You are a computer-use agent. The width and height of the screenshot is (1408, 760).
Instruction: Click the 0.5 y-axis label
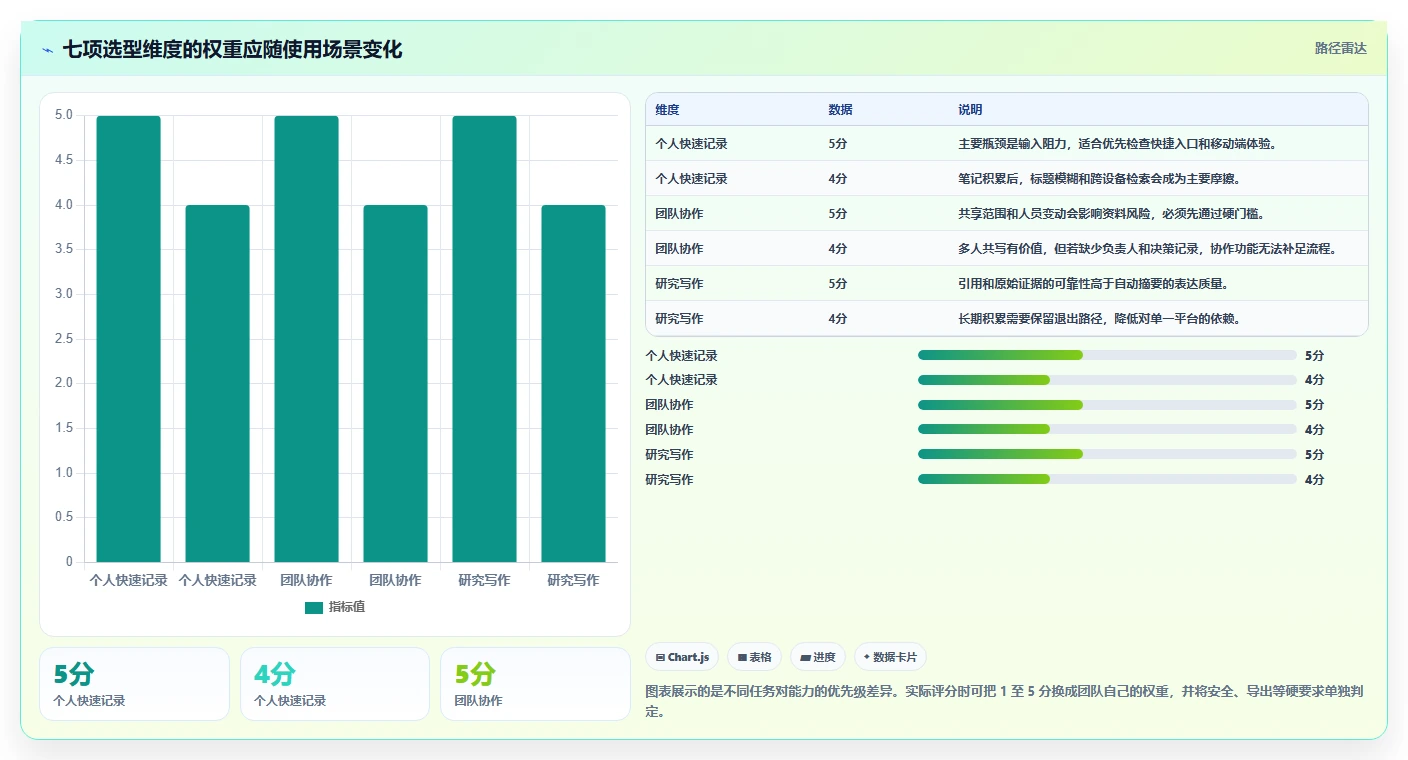[x=63, y=517]
